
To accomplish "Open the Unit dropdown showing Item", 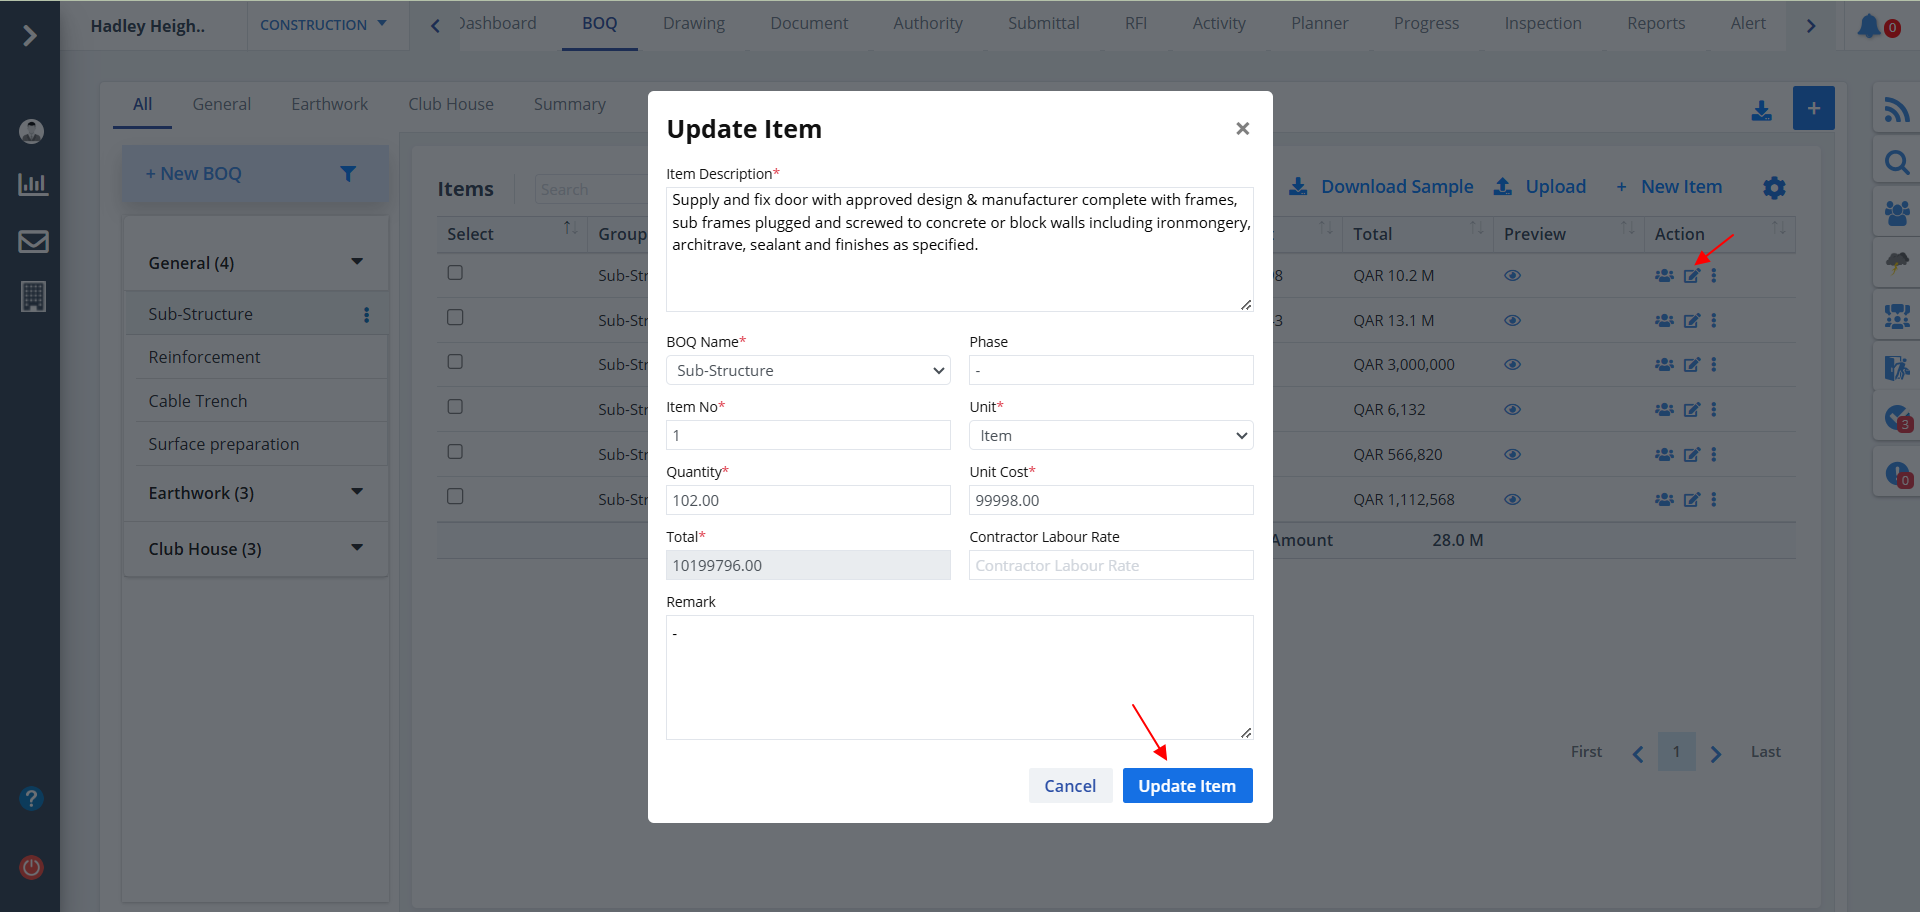I will 1110,436.
